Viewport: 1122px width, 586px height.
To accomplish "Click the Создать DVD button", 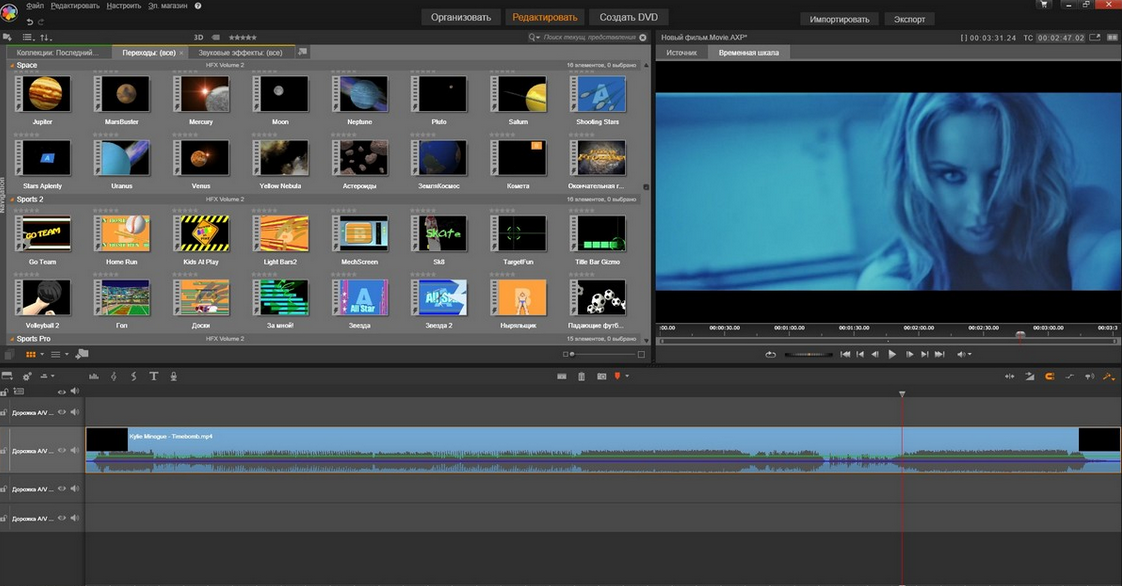I will coord(628,17).
